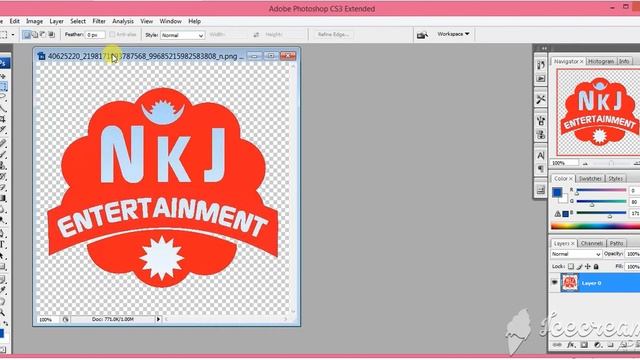
Task: Click the Refine Edge button
Action: [x=333, y=35]
